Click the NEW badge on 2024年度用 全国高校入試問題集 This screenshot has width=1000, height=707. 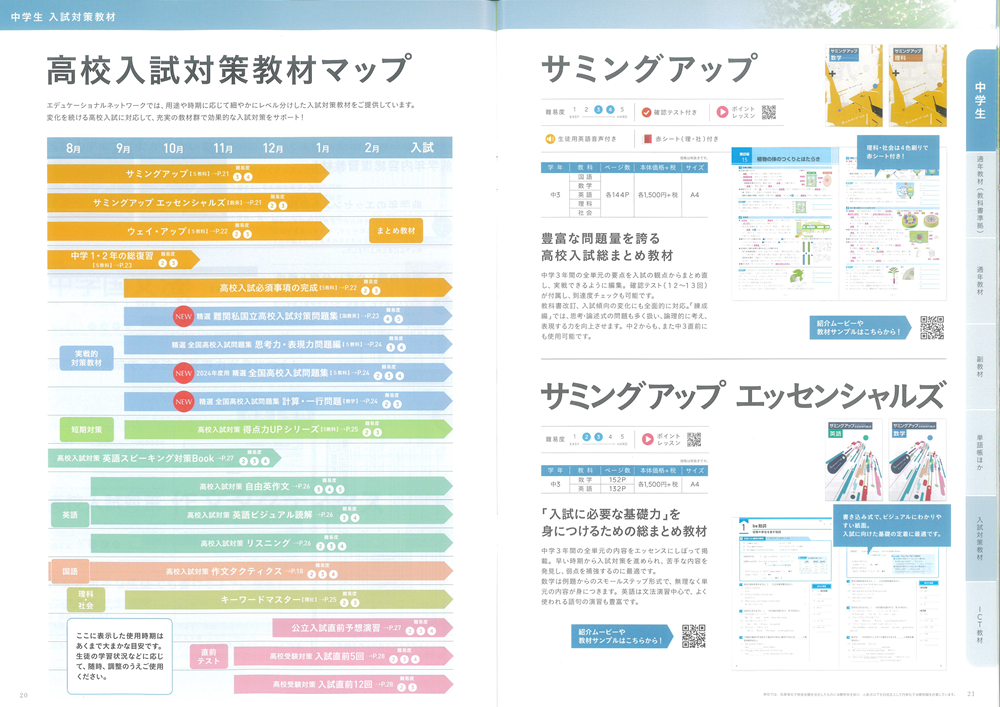point(183,373)
